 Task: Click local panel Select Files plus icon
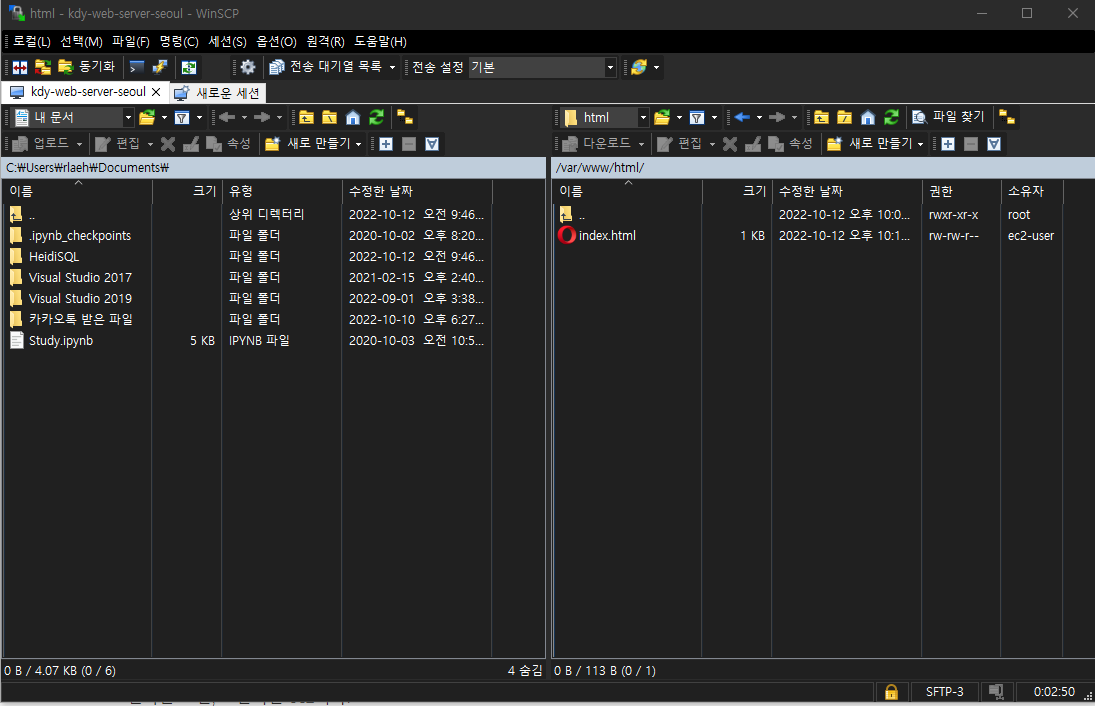(386, 144)
